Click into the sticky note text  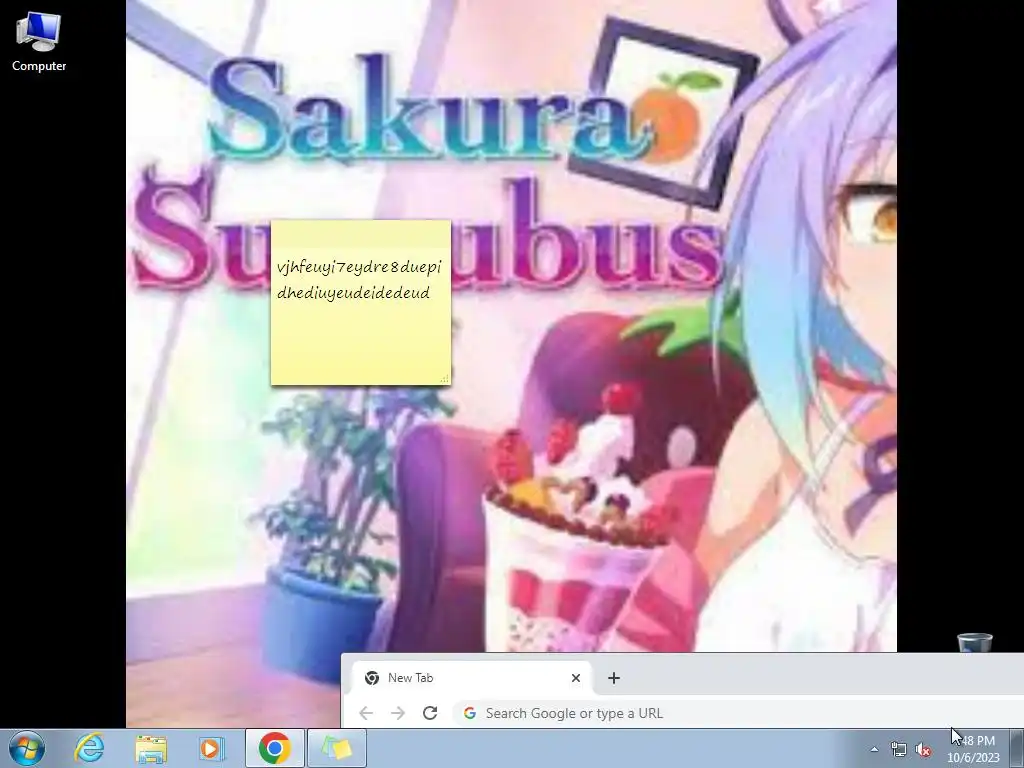[359, 280]
